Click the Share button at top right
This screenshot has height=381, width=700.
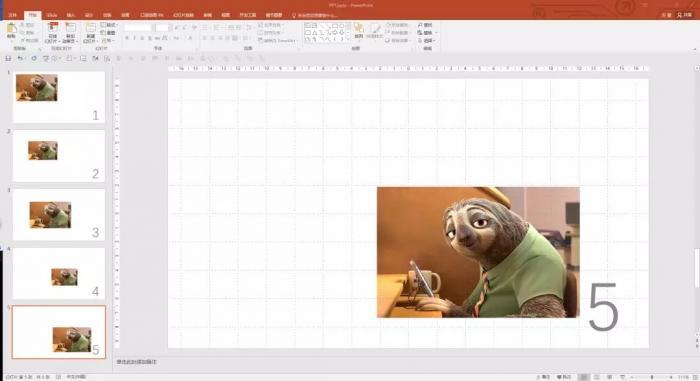684,15
